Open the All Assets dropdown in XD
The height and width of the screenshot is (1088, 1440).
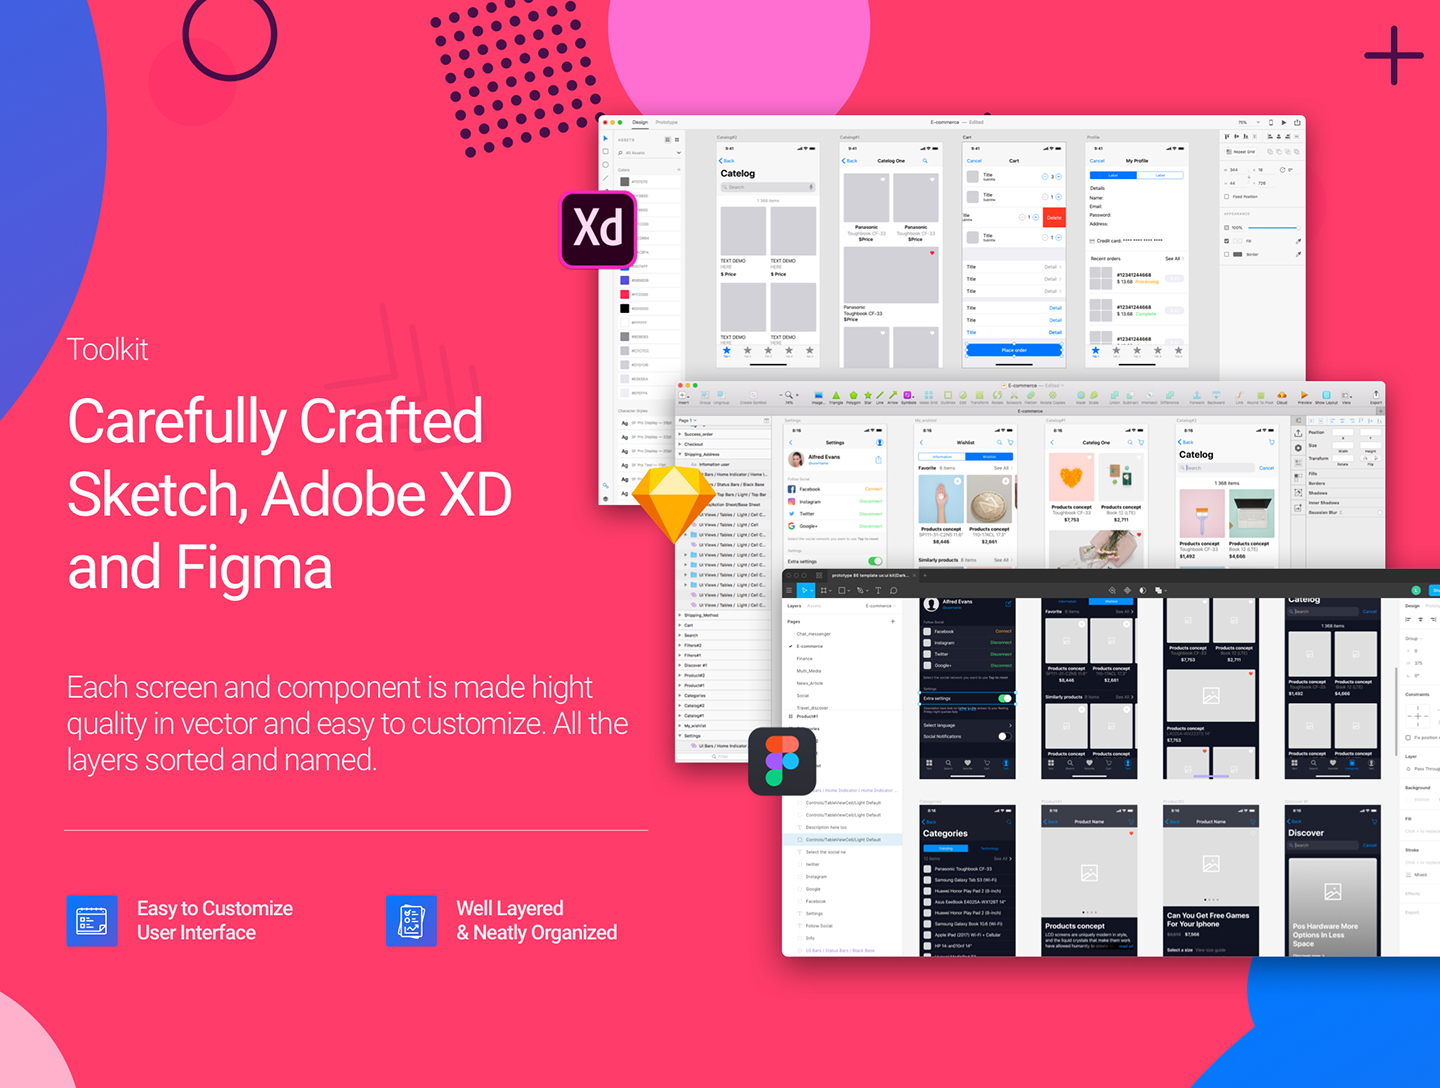click(x=678, y=153)
